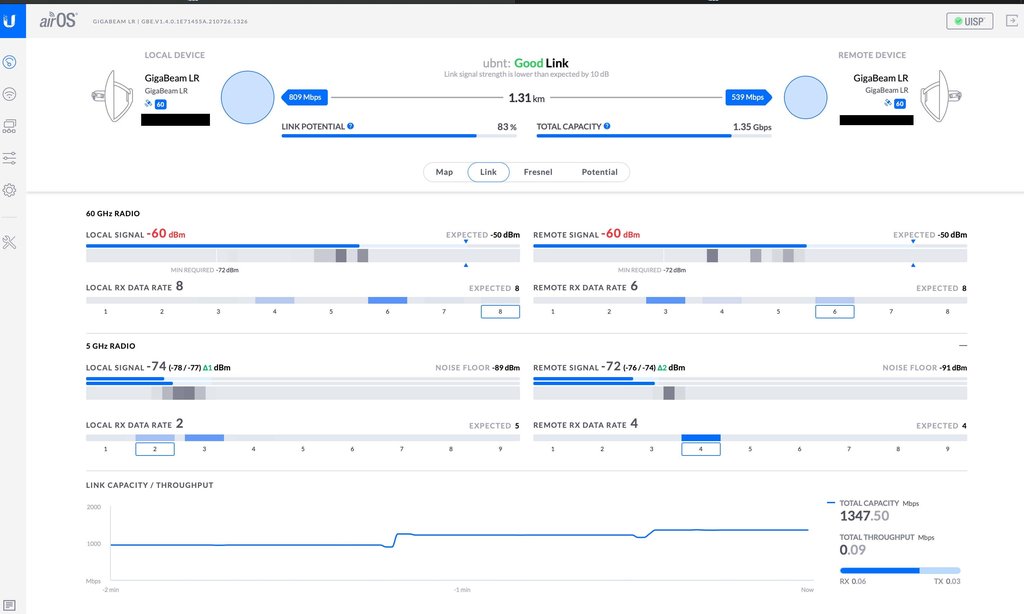Viewport: 1024px width, 614px height.
Task: Click the local GigaBeam LR dish image
Action: 111,97
